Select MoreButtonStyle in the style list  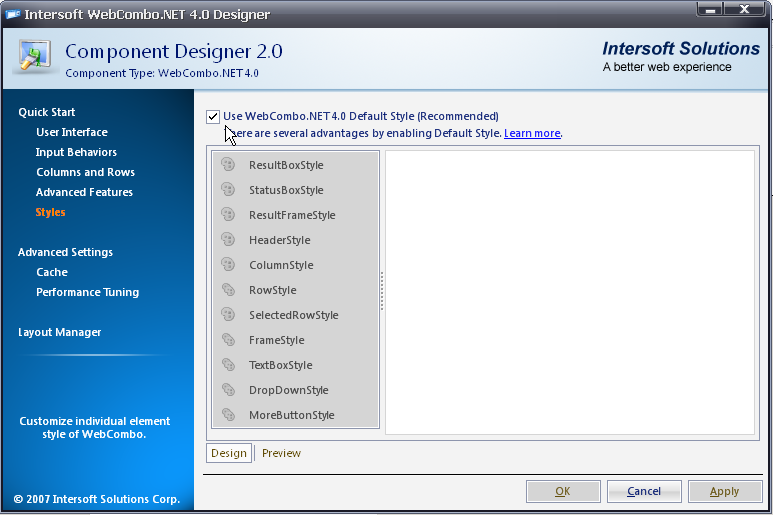295,415
